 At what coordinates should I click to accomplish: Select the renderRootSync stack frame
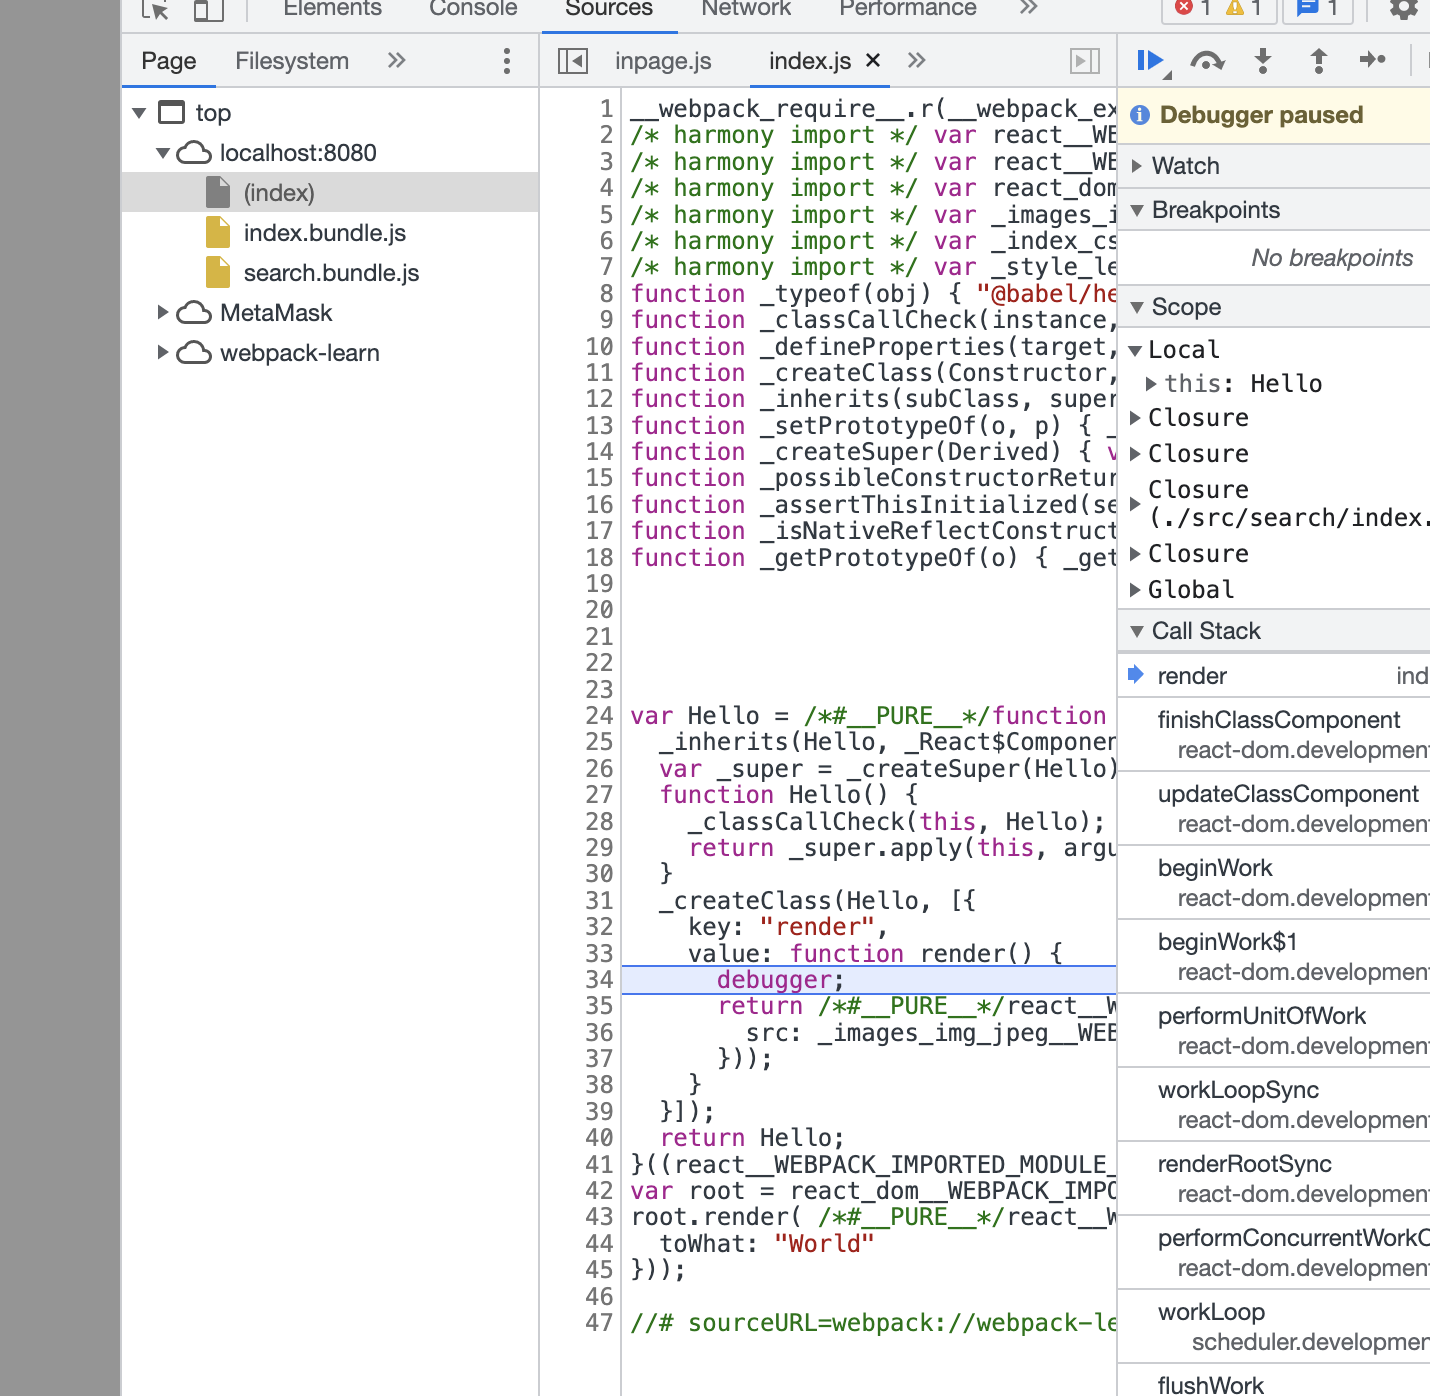click(1274, 1178)
